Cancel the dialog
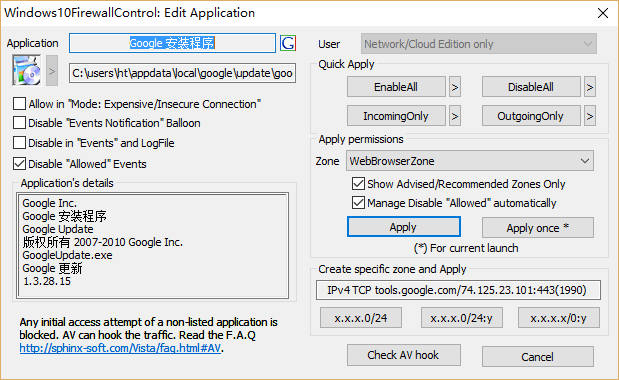 (x=538, y=357)
